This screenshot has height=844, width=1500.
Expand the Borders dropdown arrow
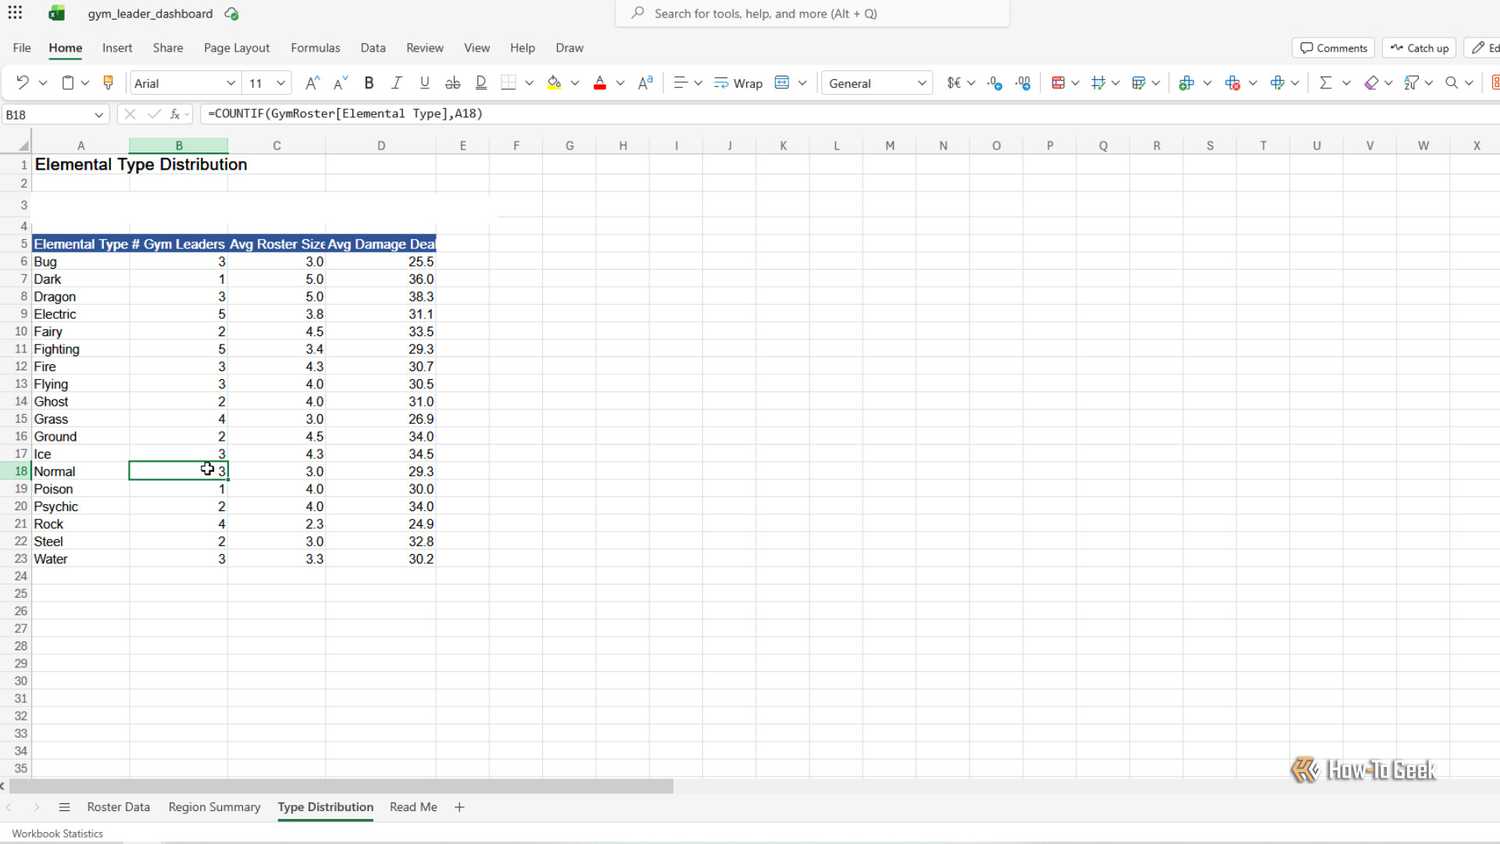click(529, 83)
